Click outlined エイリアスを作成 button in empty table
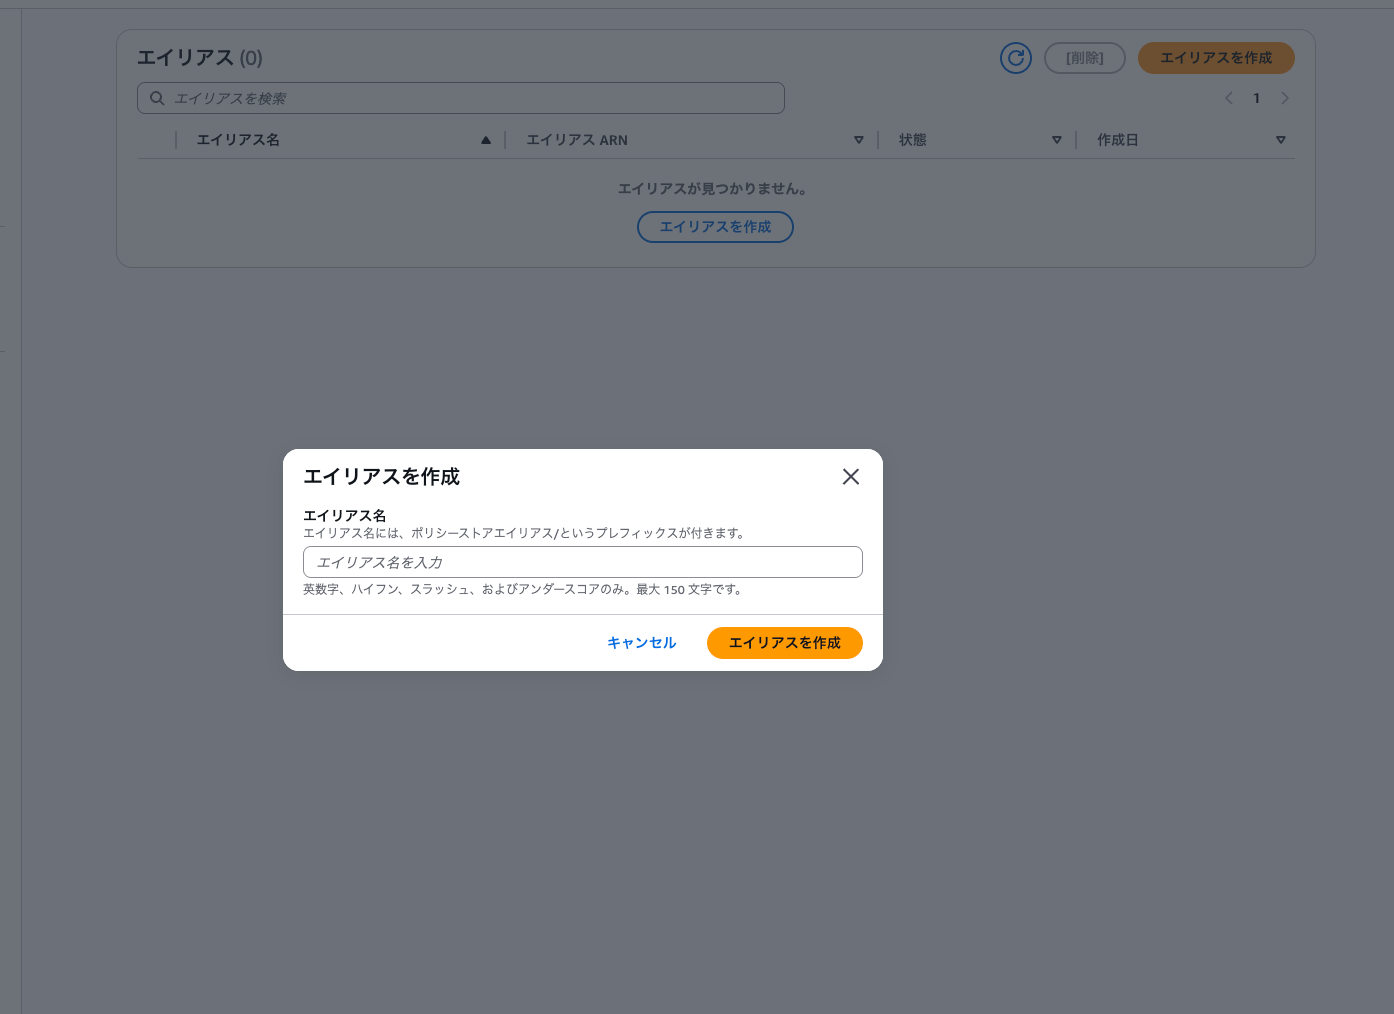 tap(715, 227)
